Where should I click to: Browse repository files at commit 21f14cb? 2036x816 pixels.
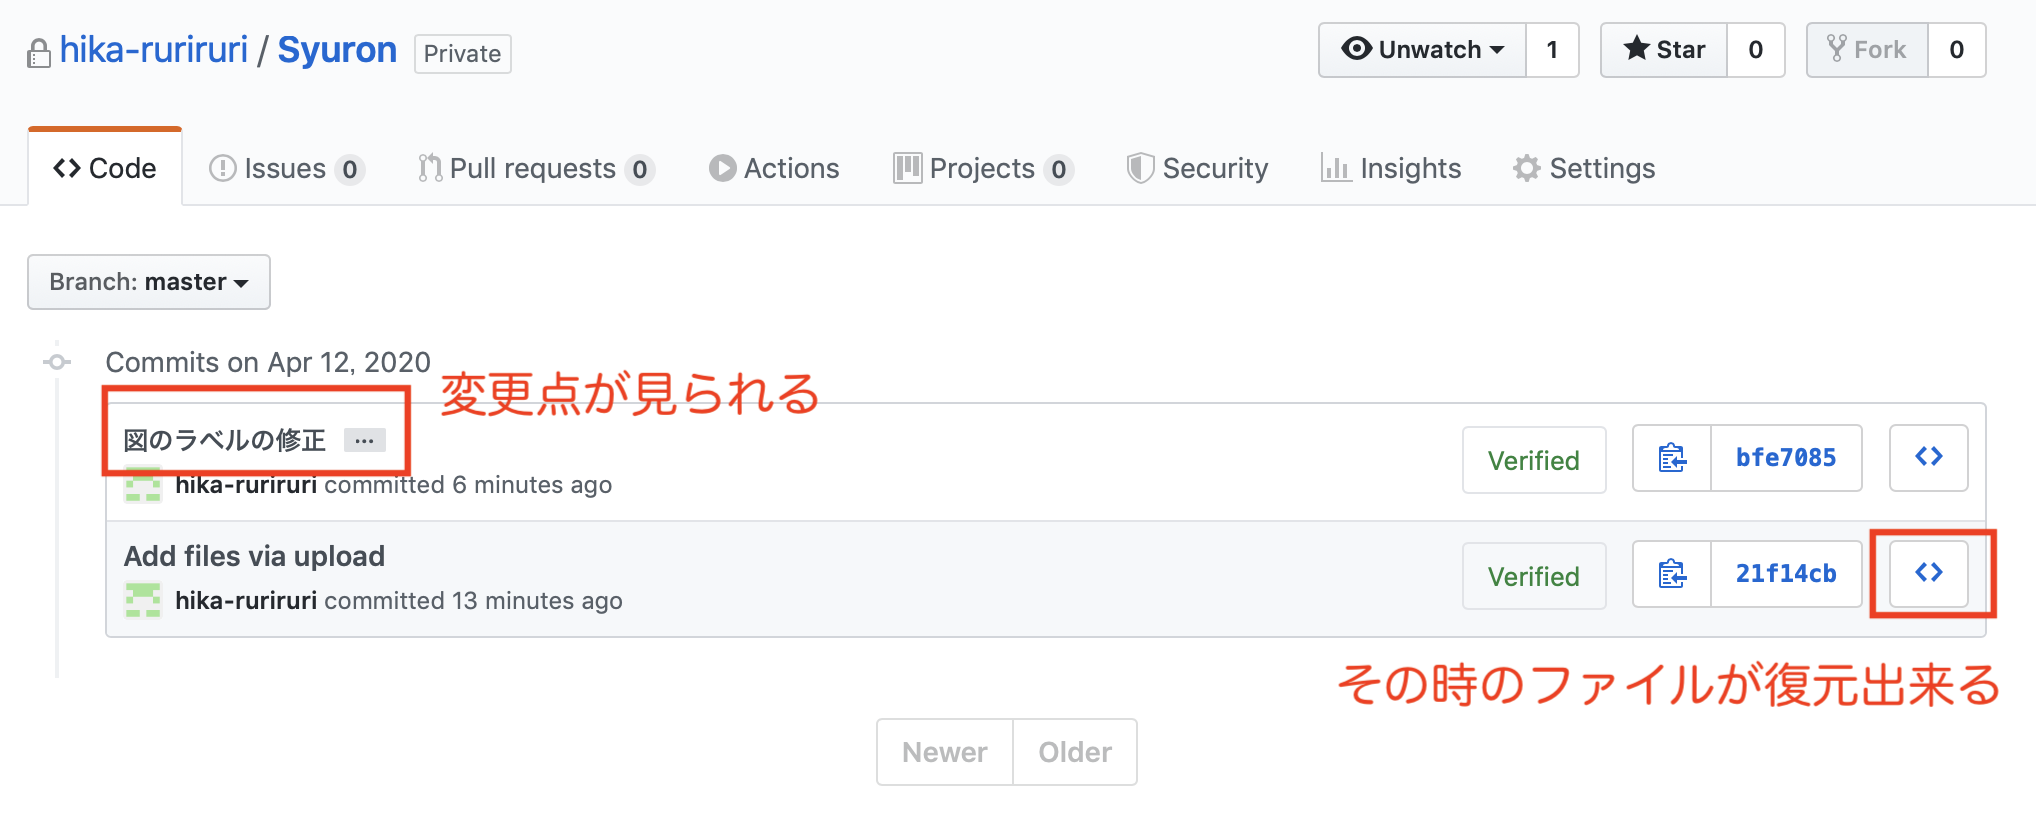click(x=1928, y=574)
